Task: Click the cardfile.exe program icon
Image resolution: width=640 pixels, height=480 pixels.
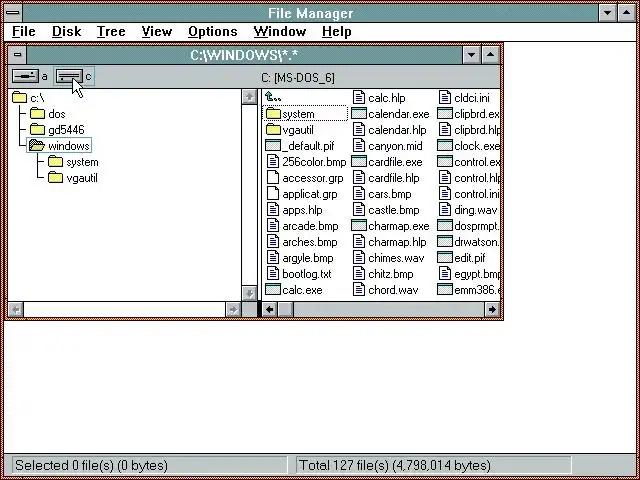Action: tap(359, 162)
